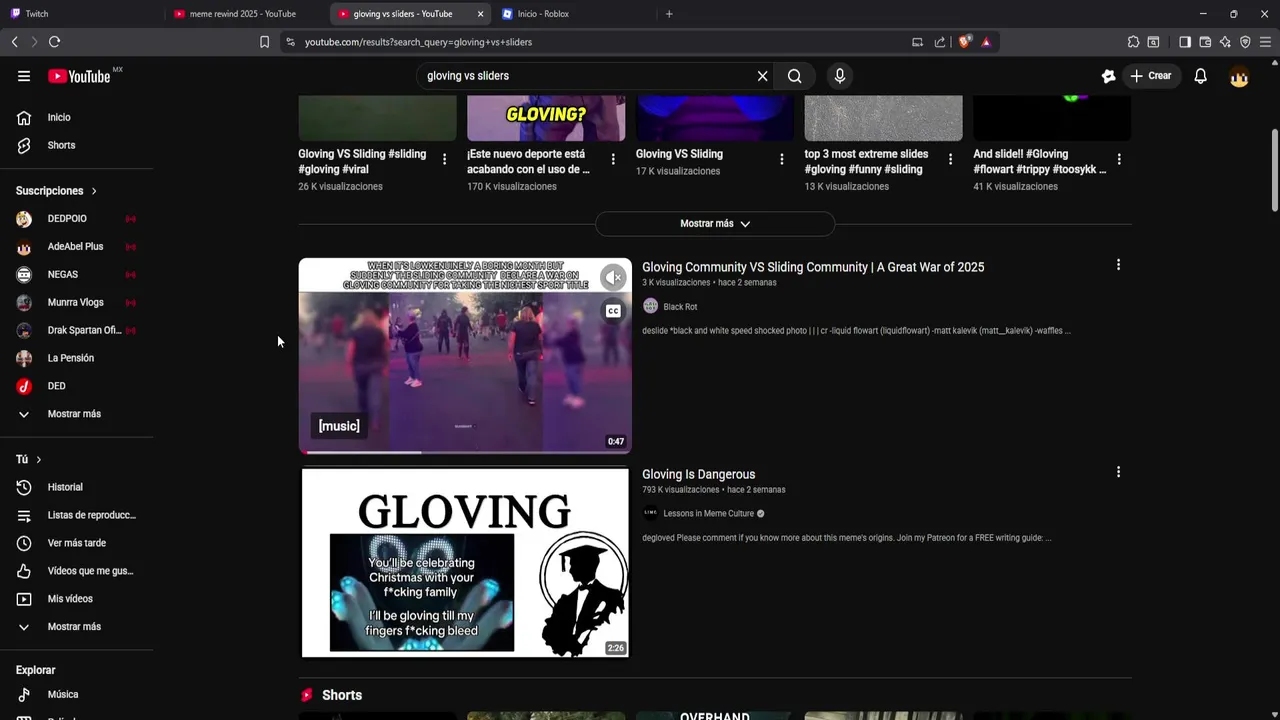Switch to the Twitch browser tab

point(80,14)
